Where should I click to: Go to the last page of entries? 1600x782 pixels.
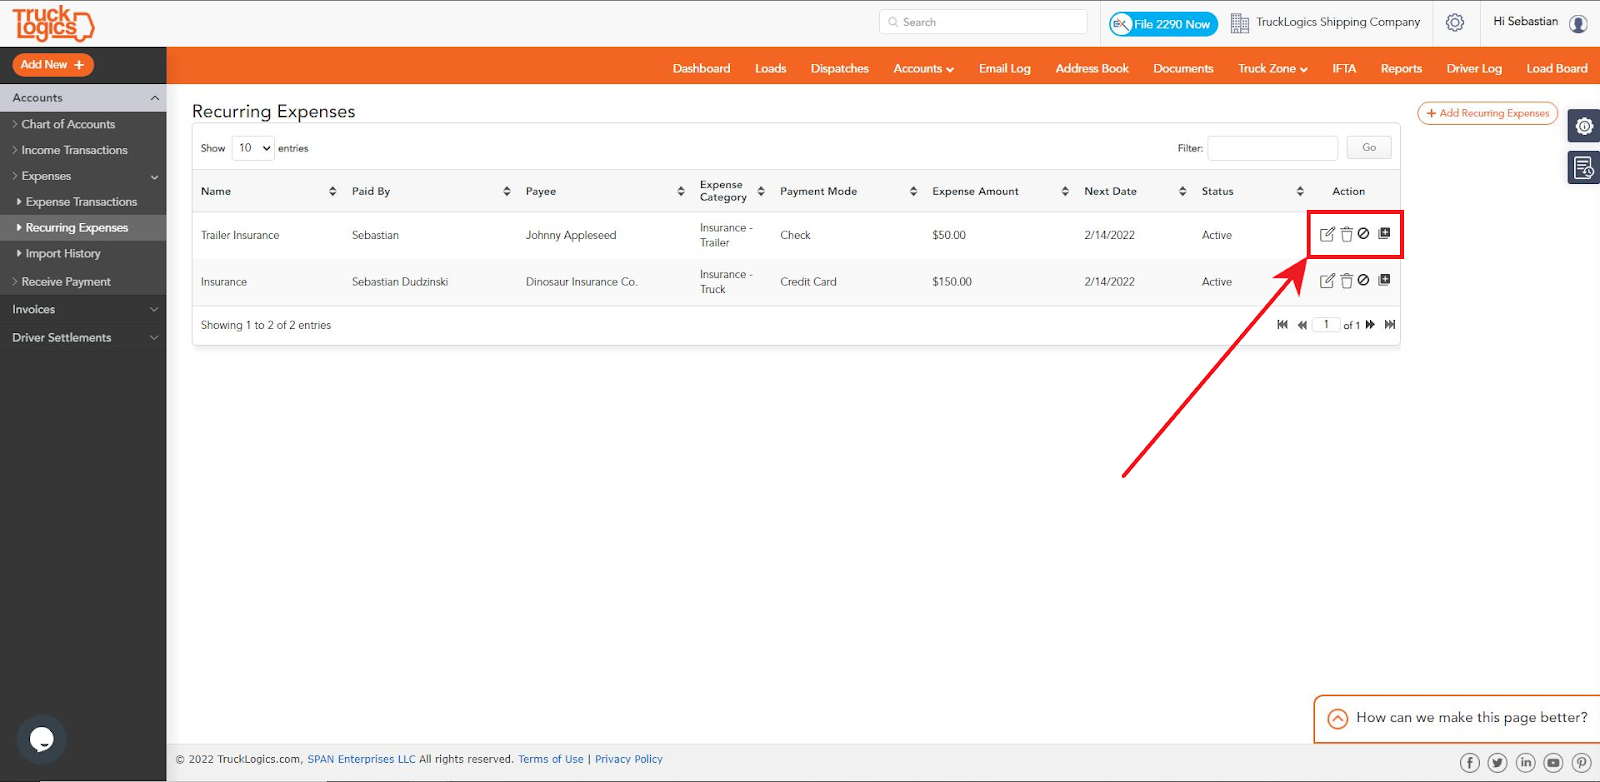click(x=1390, y=325)
